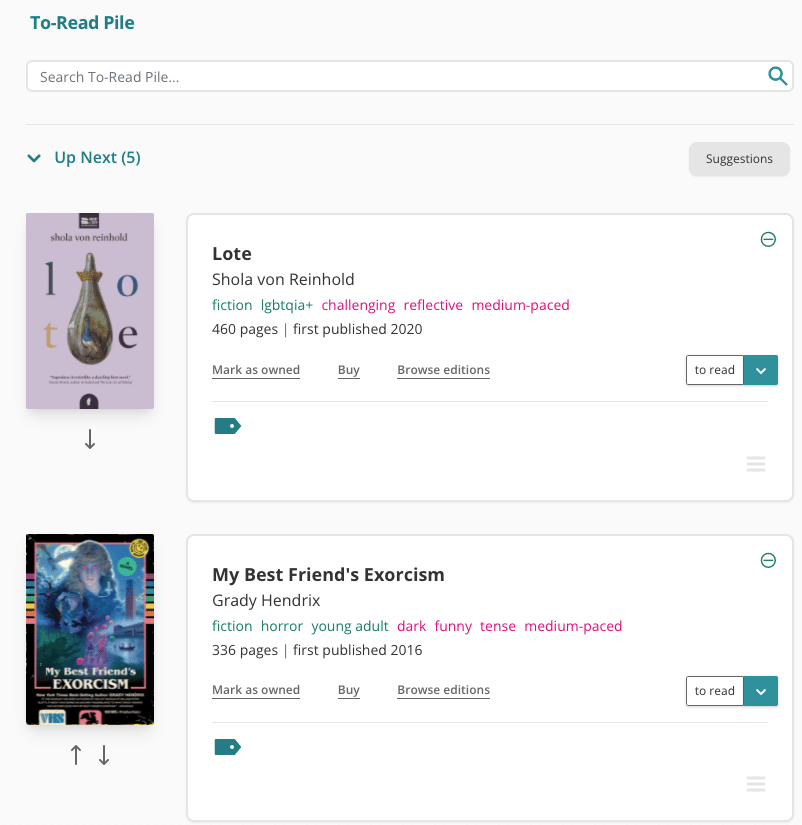Click the 'to read' button for Lote

pyautogui.click(x=715, y=370)
